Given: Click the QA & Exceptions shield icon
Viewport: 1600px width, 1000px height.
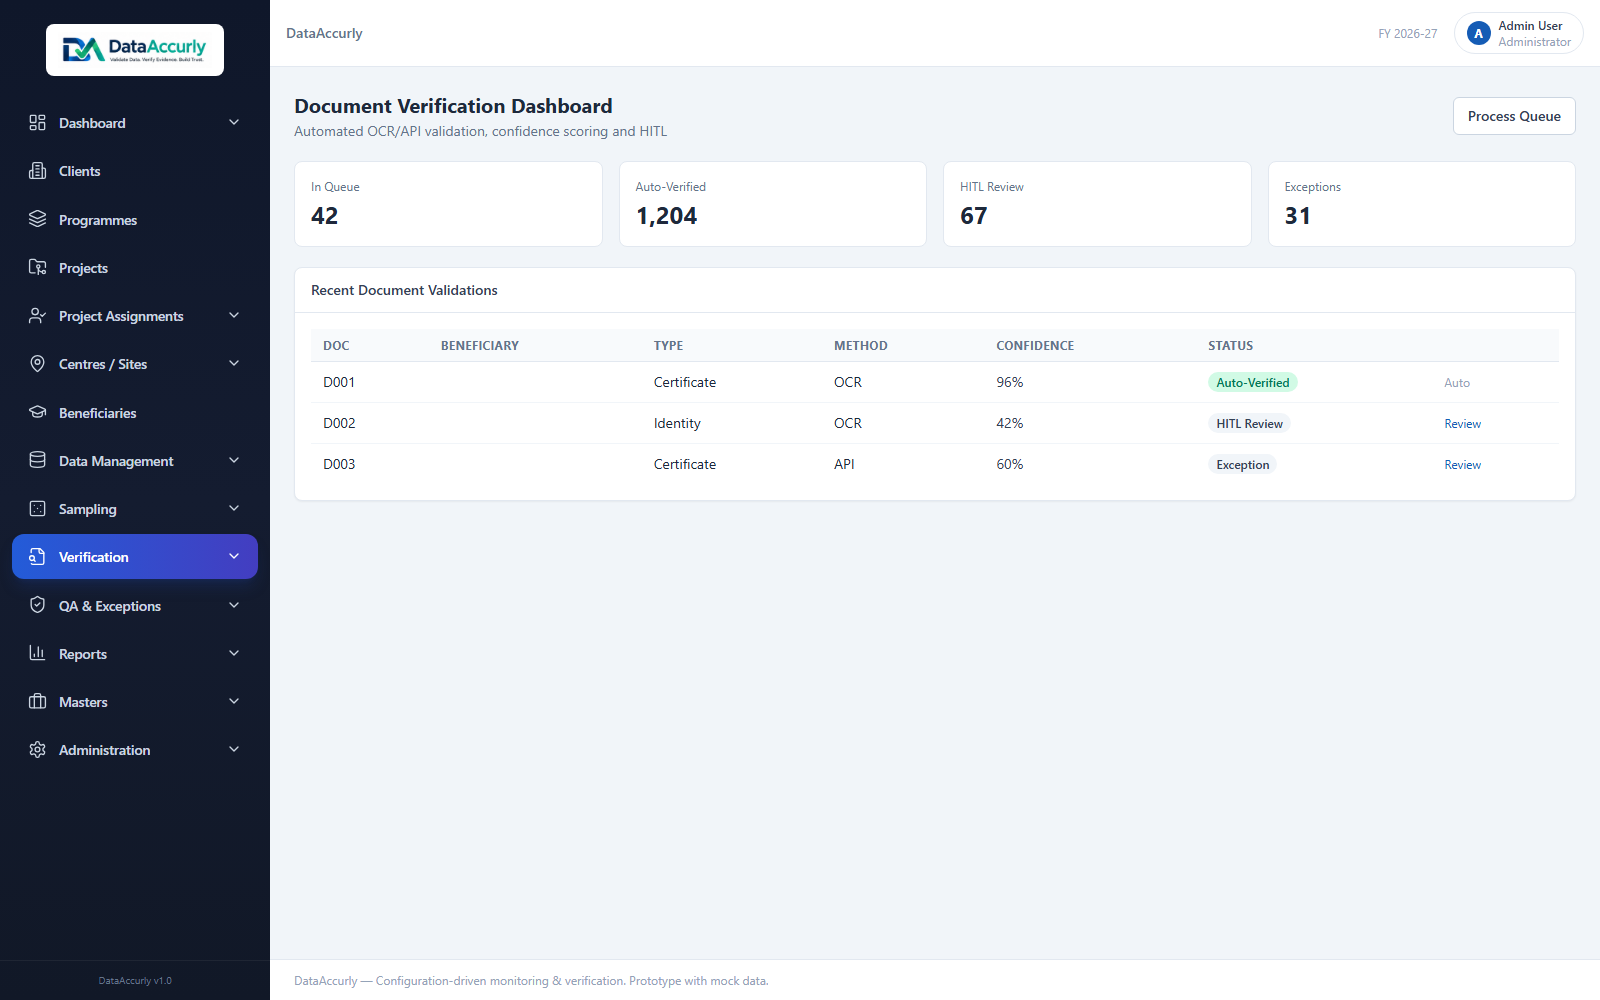Looking at the screenshot, I should tap(37, 605).
